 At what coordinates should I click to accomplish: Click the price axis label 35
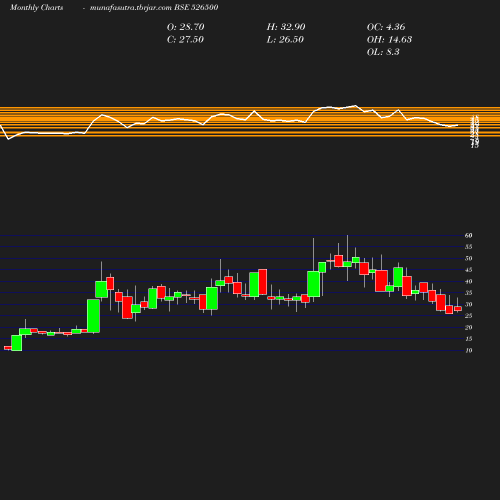tap(469, 293)
